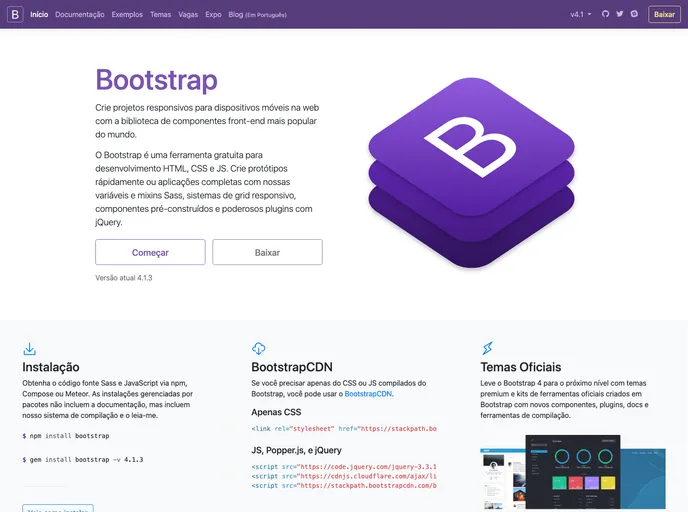
Task: Go to Exemplos in the navbar
Action: click(127, 15)
